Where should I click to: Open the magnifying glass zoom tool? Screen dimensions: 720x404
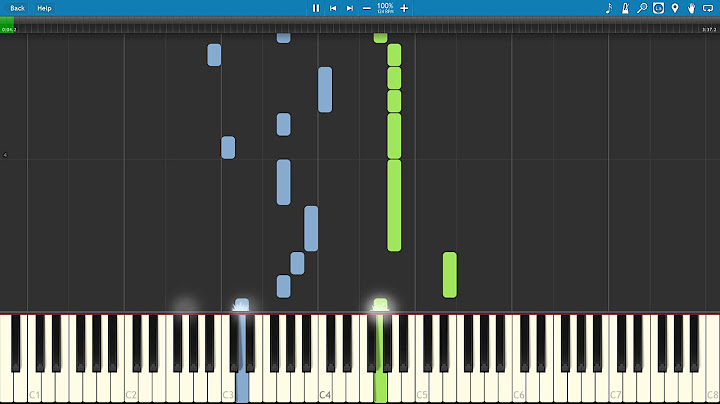pyautogui.click(x=642, y=8)
